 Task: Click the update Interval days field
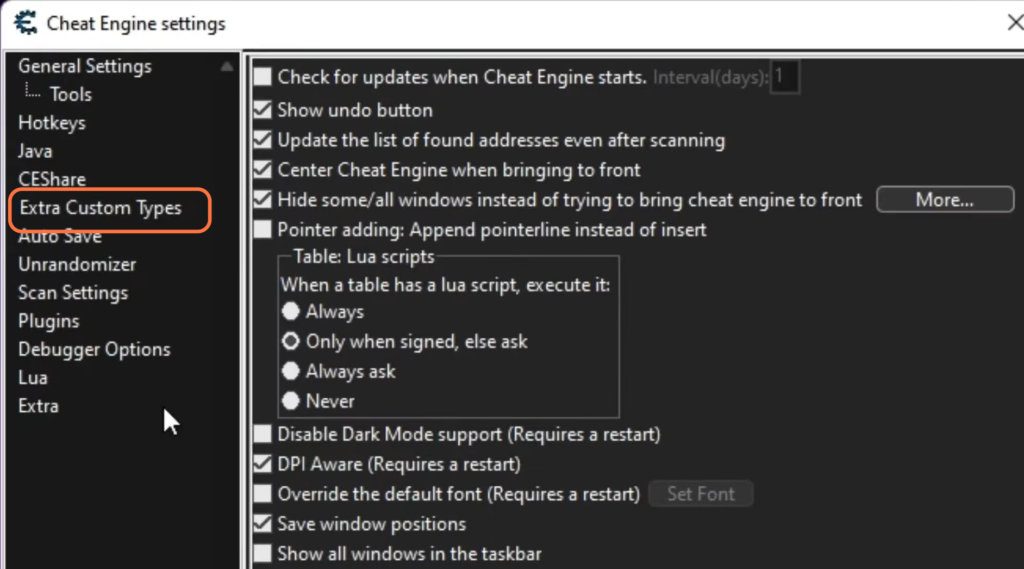click(x=784, y=77)
